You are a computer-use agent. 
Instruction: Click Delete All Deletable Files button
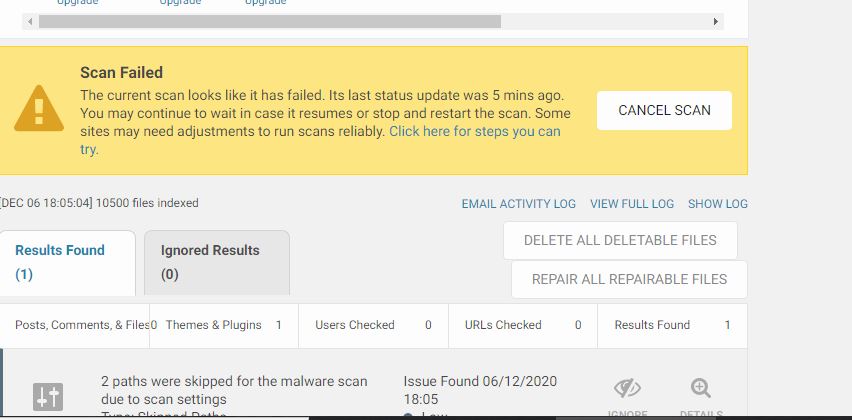620,240
